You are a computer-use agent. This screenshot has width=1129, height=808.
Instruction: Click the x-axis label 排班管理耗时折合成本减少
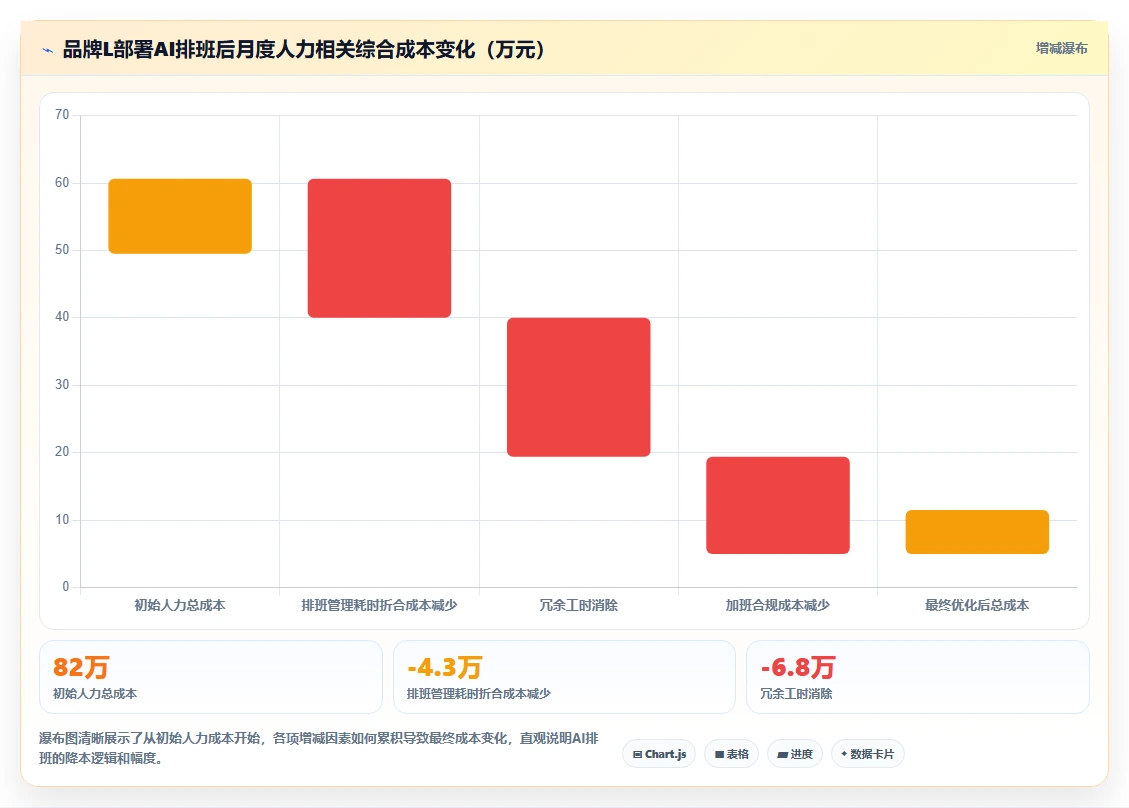[x=379, y=605]
